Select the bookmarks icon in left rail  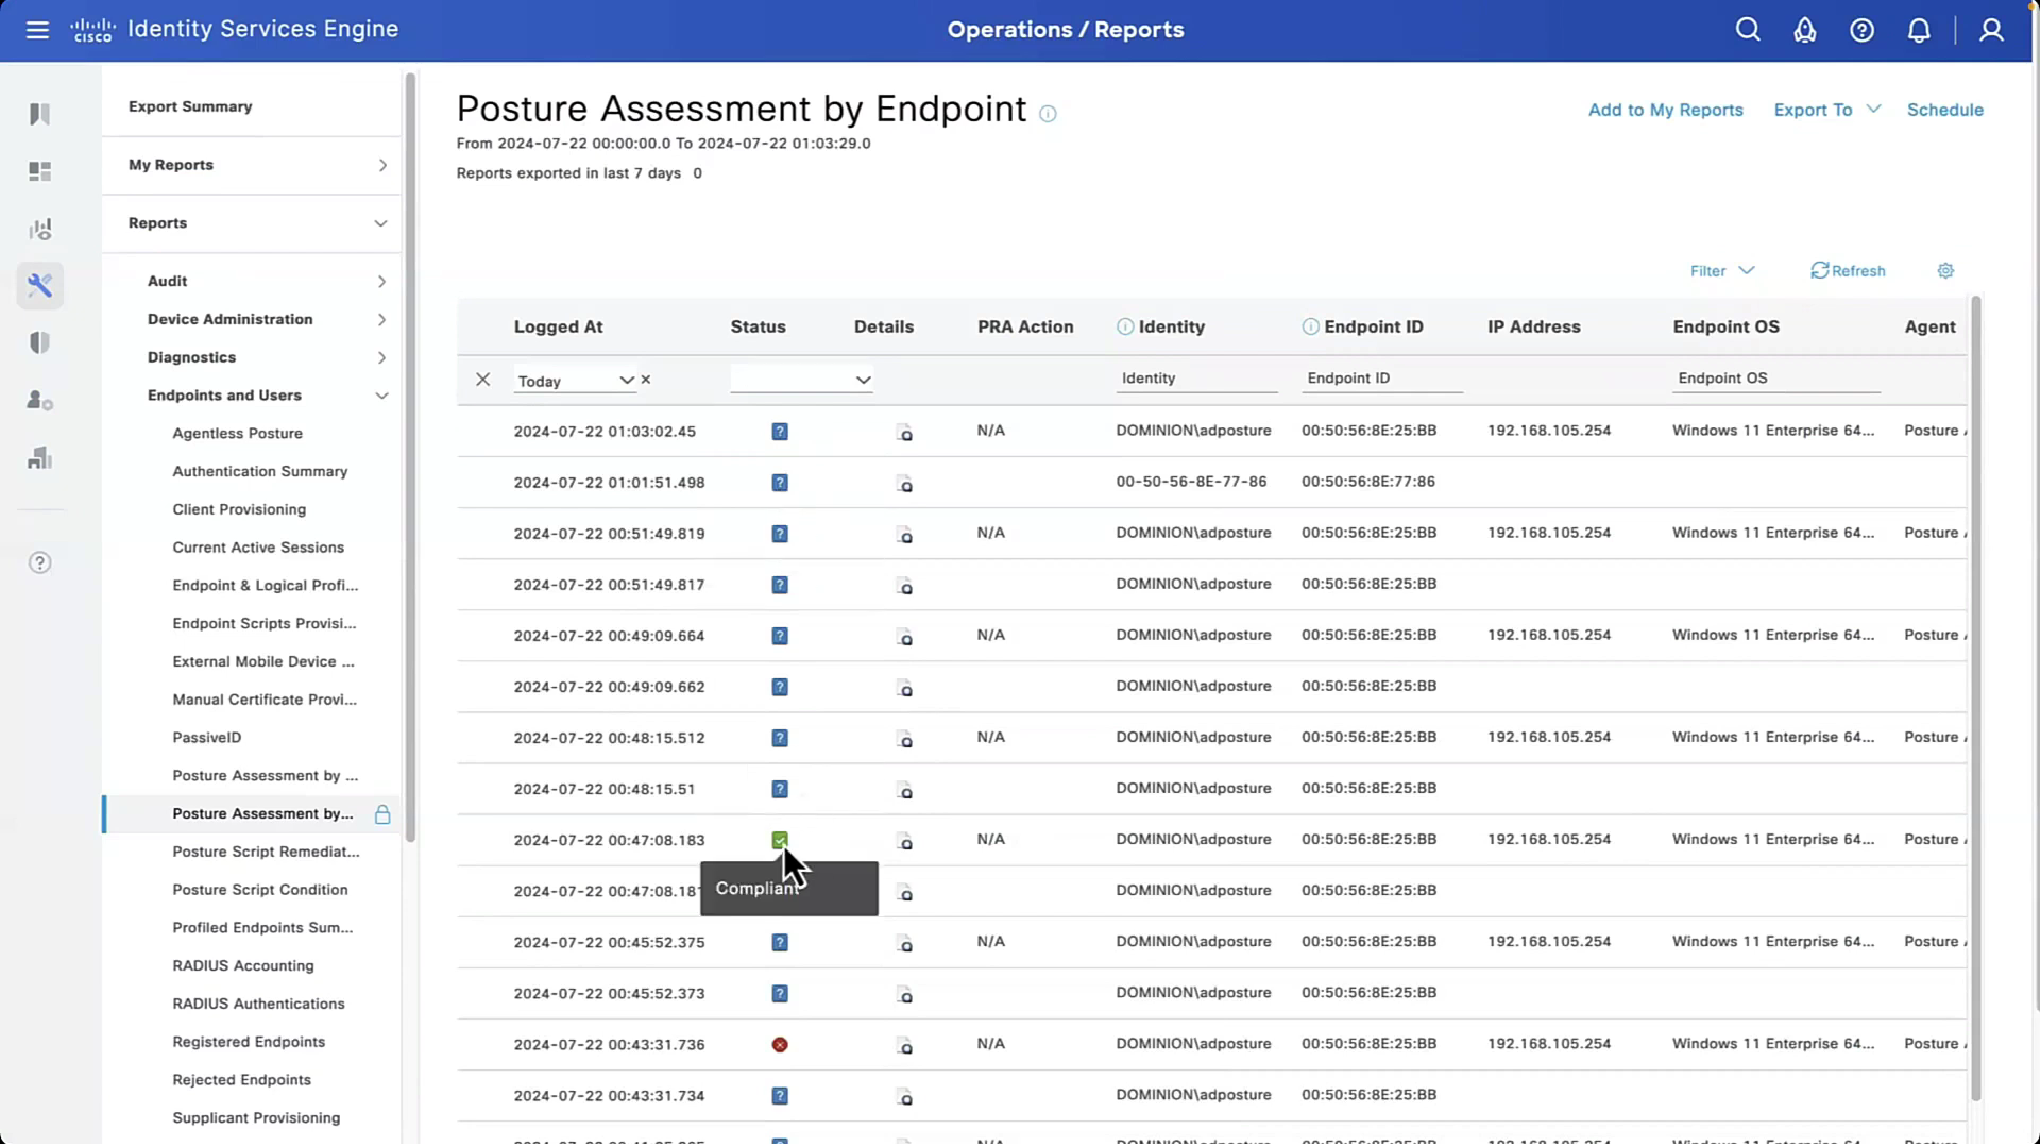coord(40,114)
